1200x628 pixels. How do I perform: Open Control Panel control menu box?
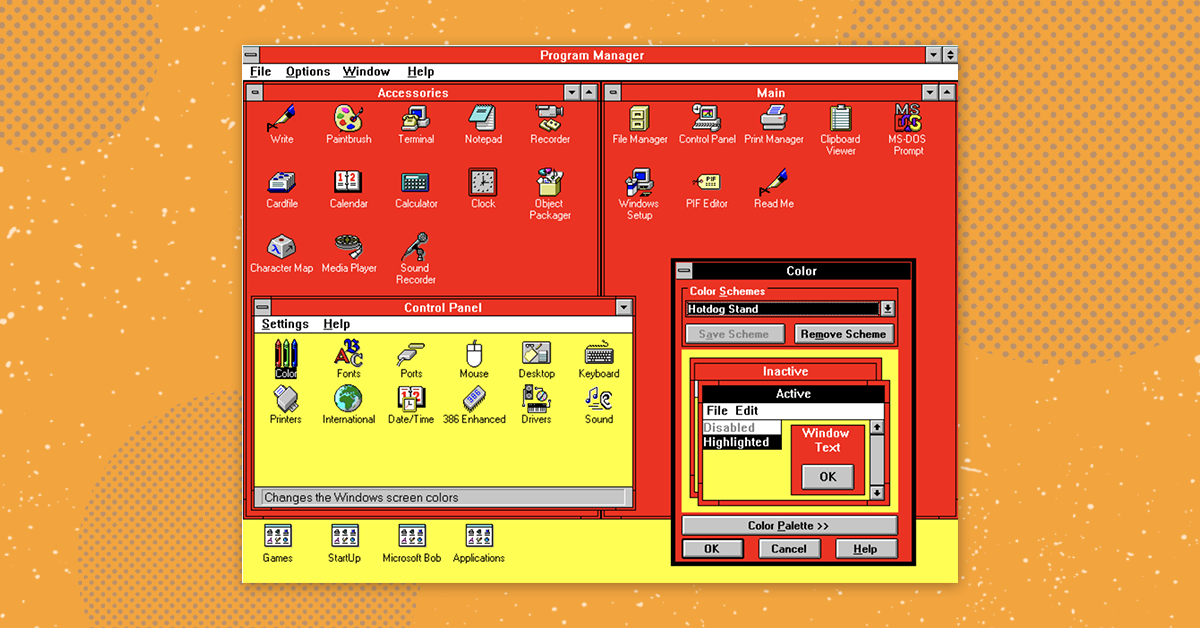click(263, 307)
